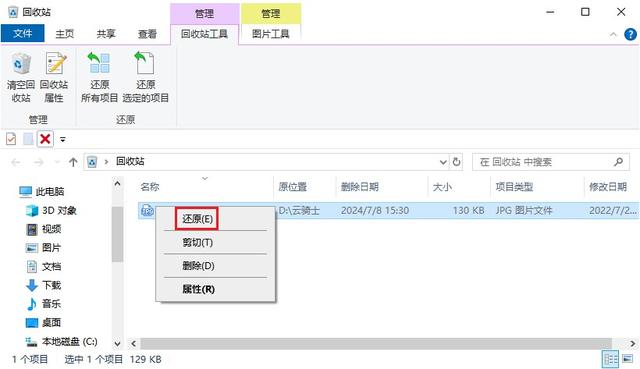Select 本地磁盘 (C:) in the navigation pane
Image resolution: width=640 pixels, height=369 pixels.
61,341
